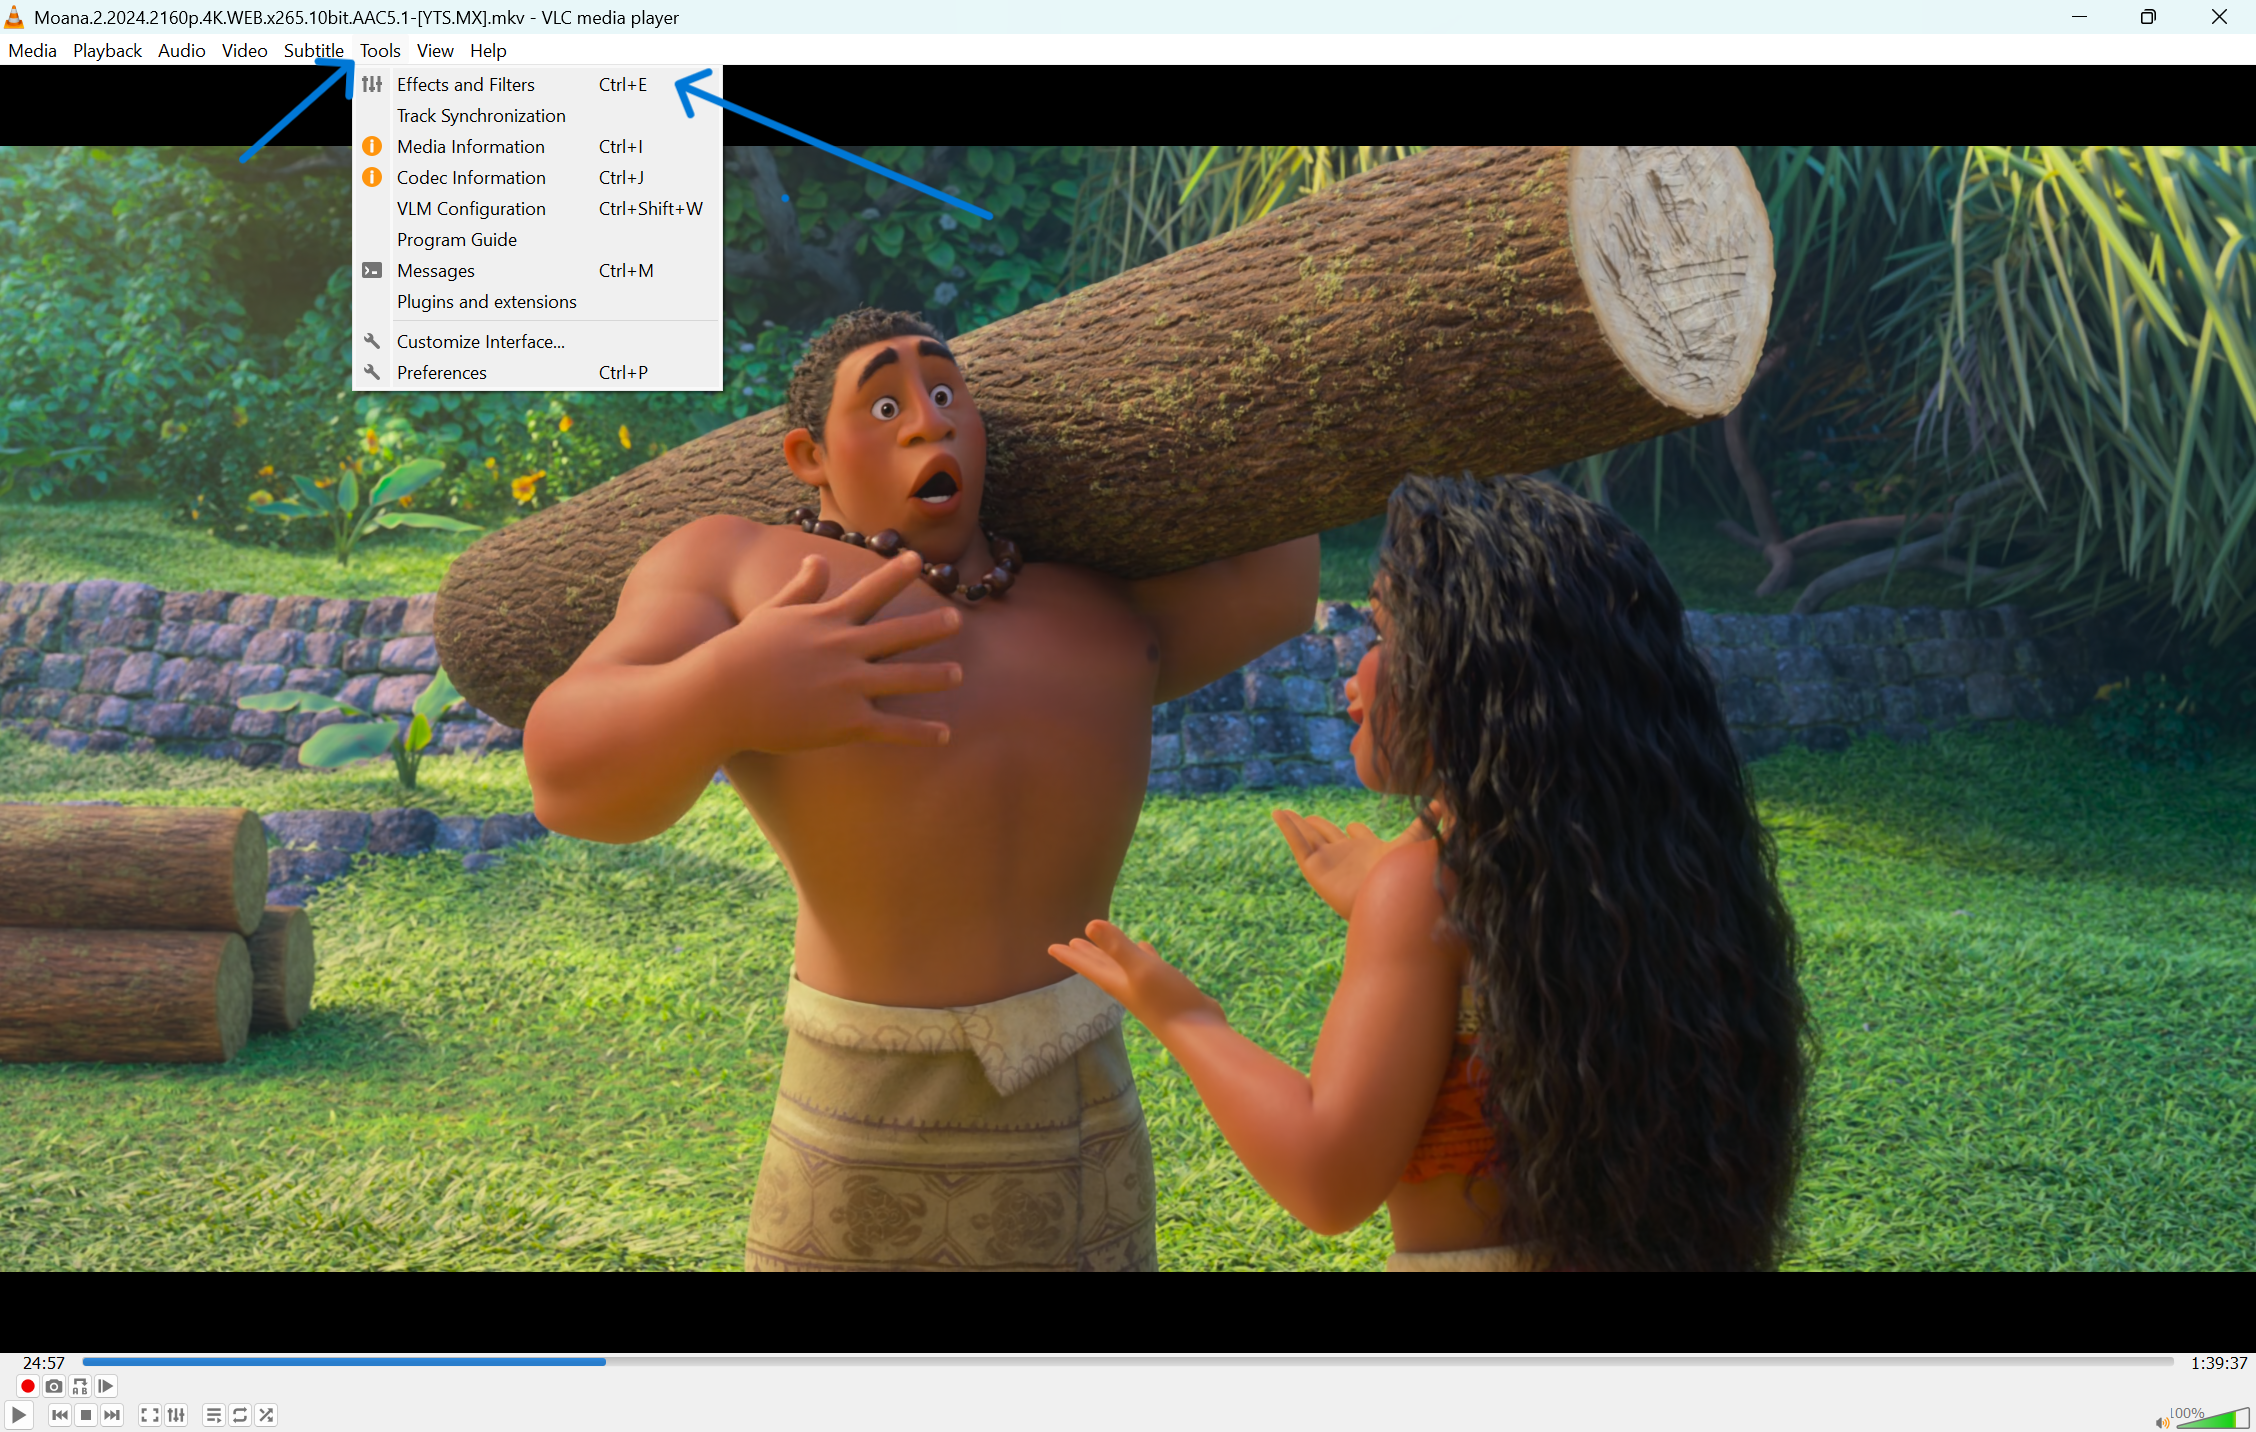This screenshot has height=1432, width=2256.
Task: Advance video frame by frame
Action: point(106,1386)
